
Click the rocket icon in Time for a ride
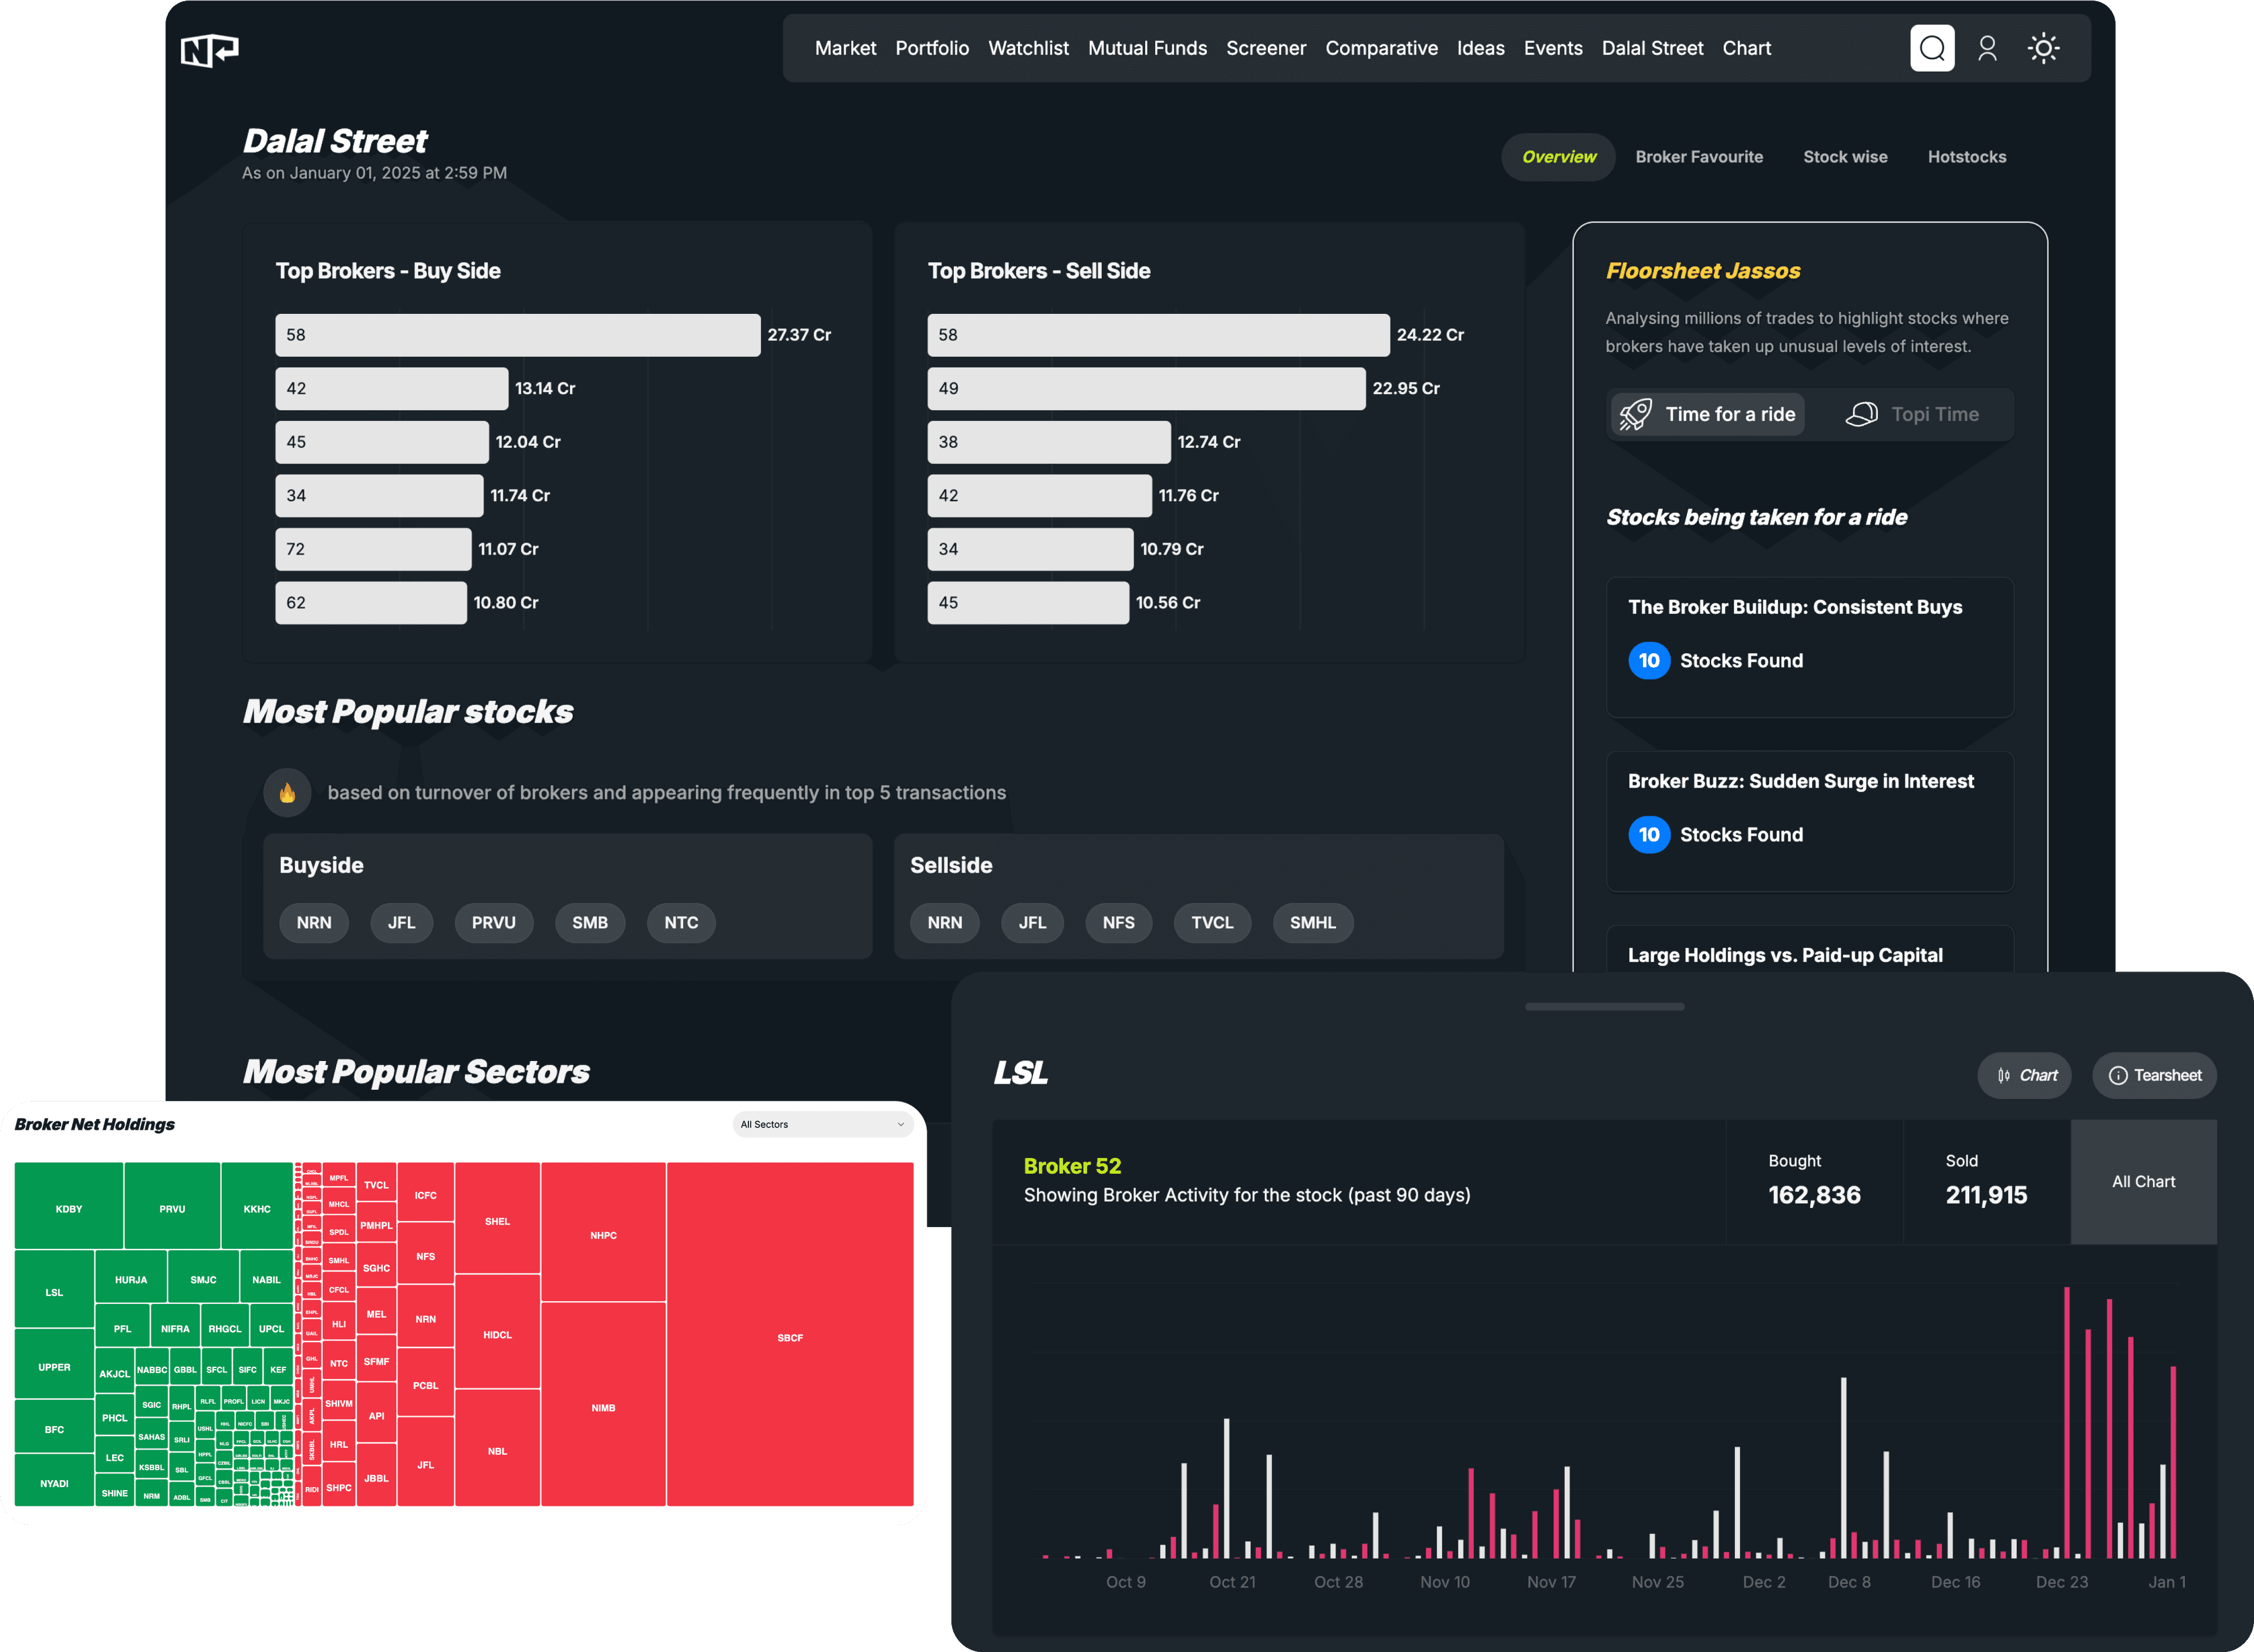1636,414
